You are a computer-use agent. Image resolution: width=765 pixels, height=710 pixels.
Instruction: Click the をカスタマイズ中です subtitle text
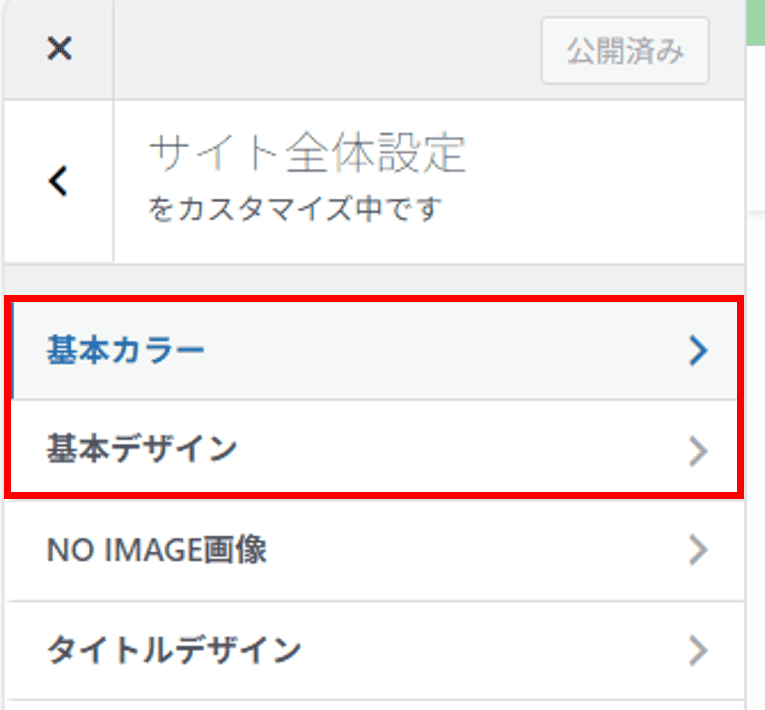coord(295,211)
